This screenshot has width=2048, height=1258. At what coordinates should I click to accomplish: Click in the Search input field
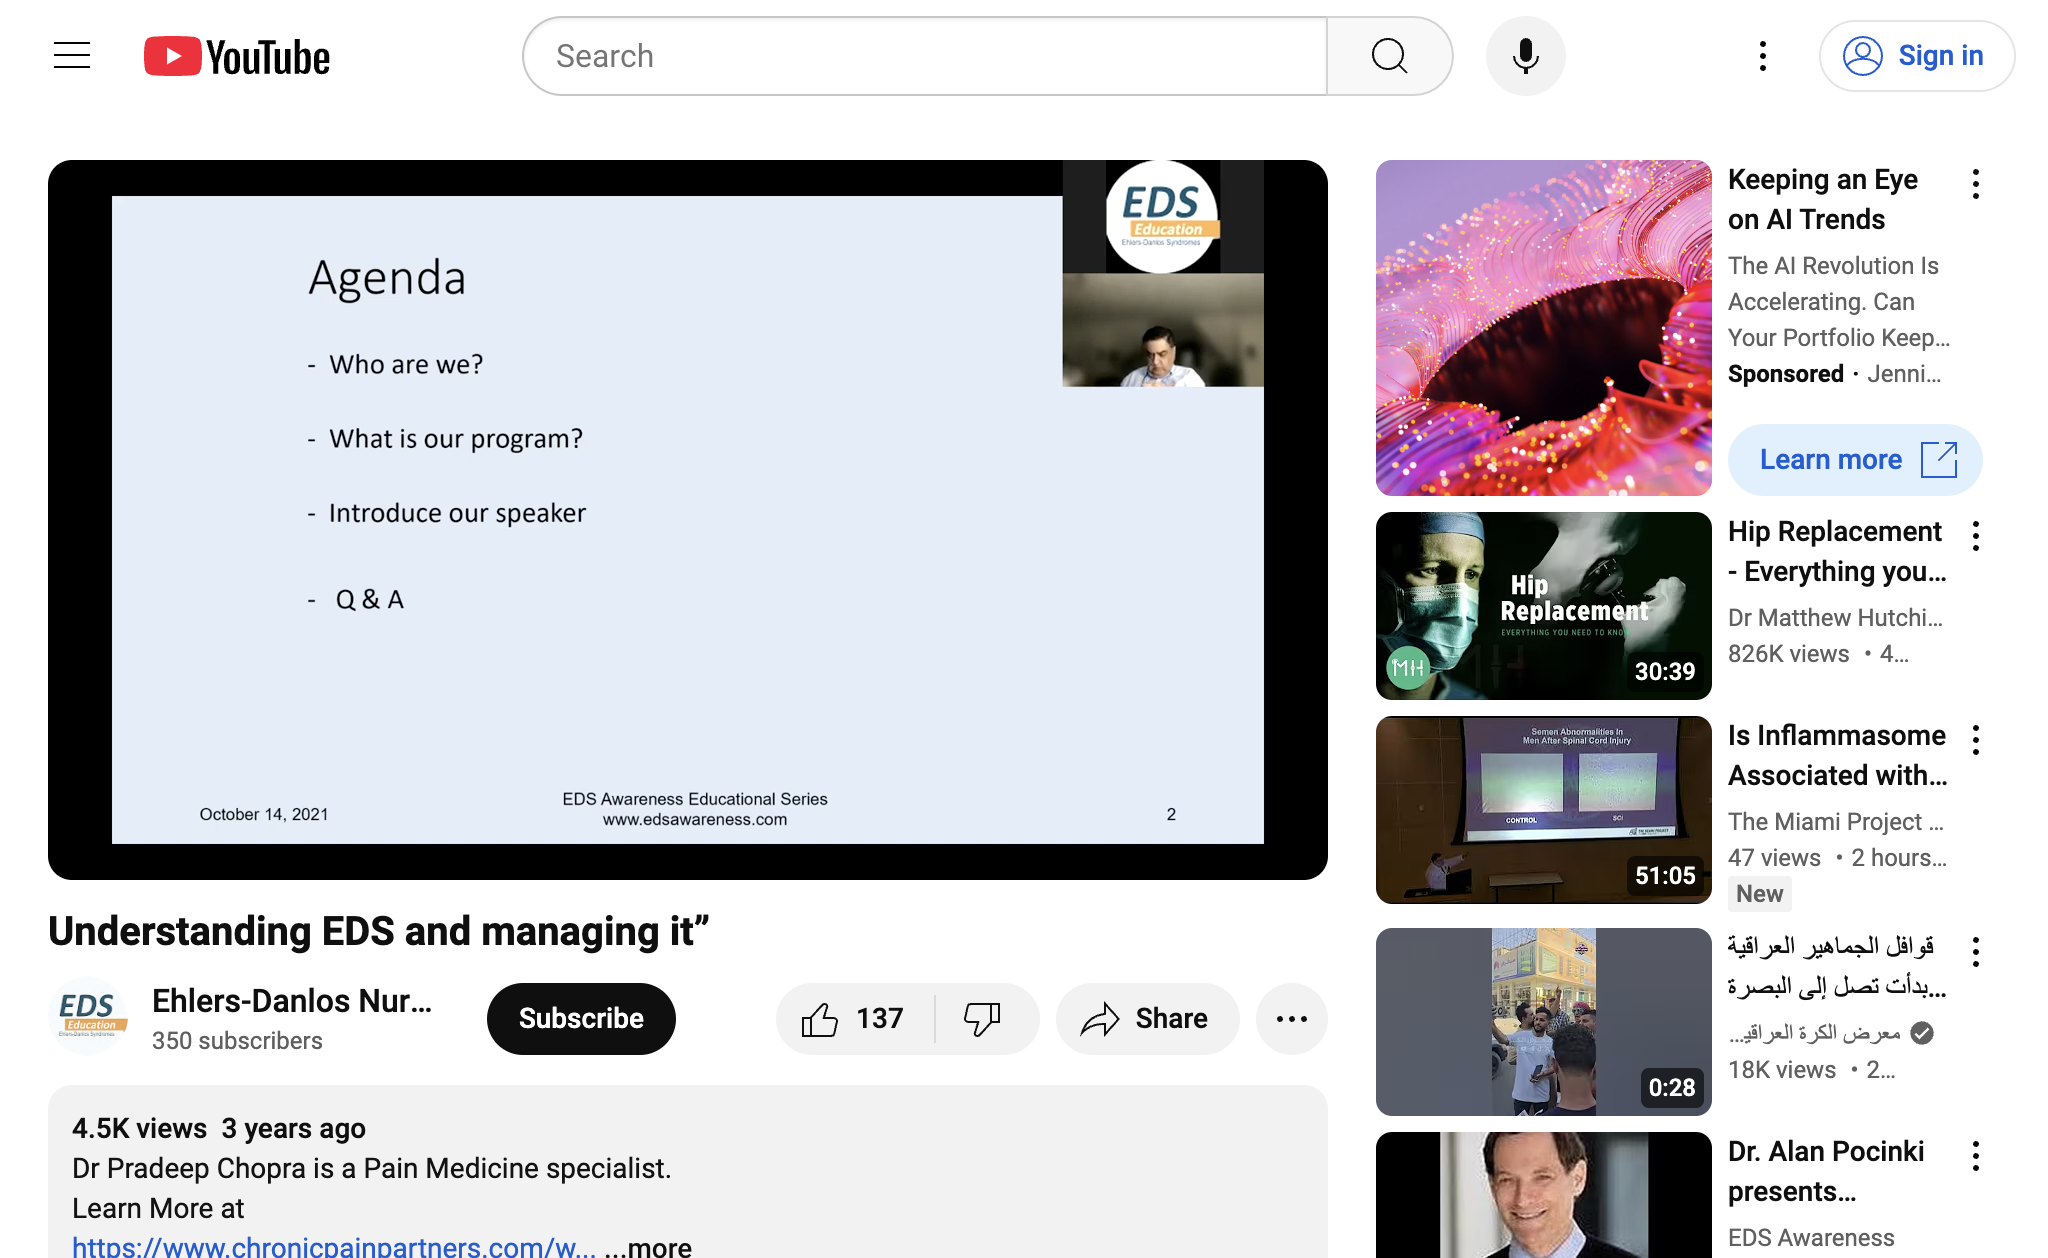[x=925, y=56]
